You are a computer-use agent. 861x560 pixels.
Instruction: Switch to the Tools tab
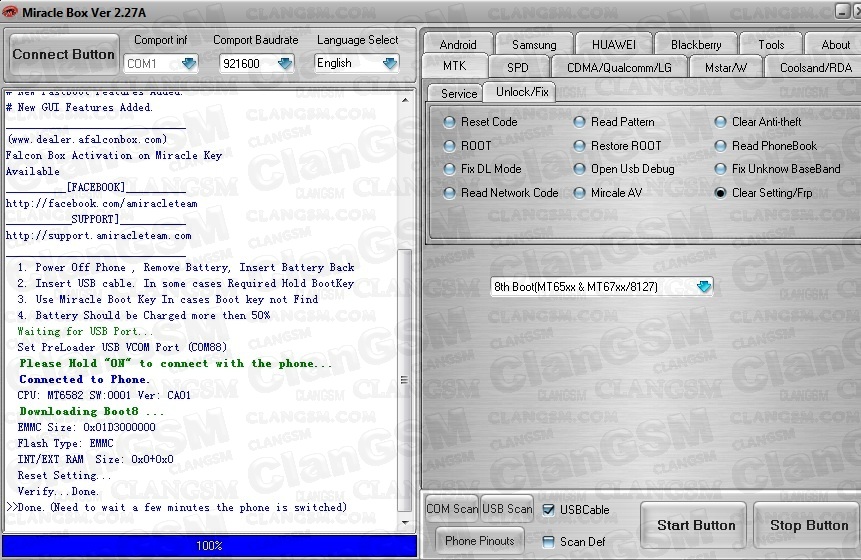[x=771, y=44]
